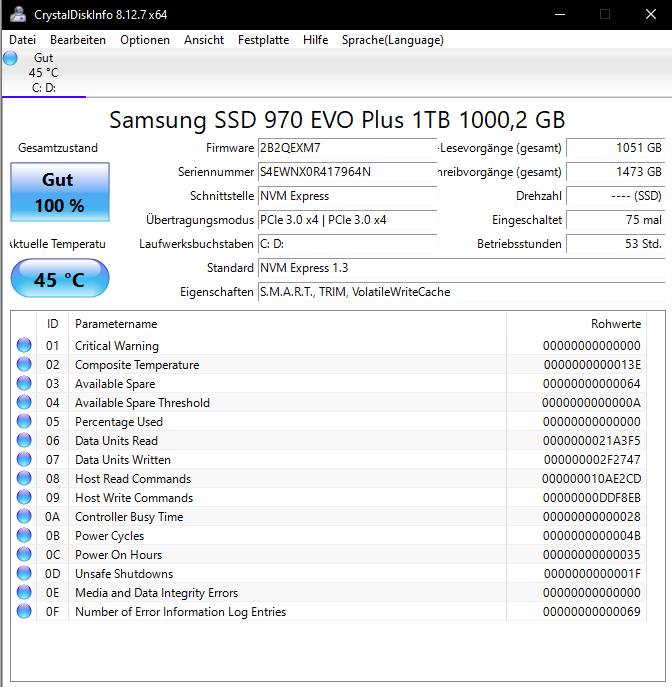Click status circle of Critical Warning row
Image resolution: width=672 pixels, height=687 pixels.
[x=24, y=345]
